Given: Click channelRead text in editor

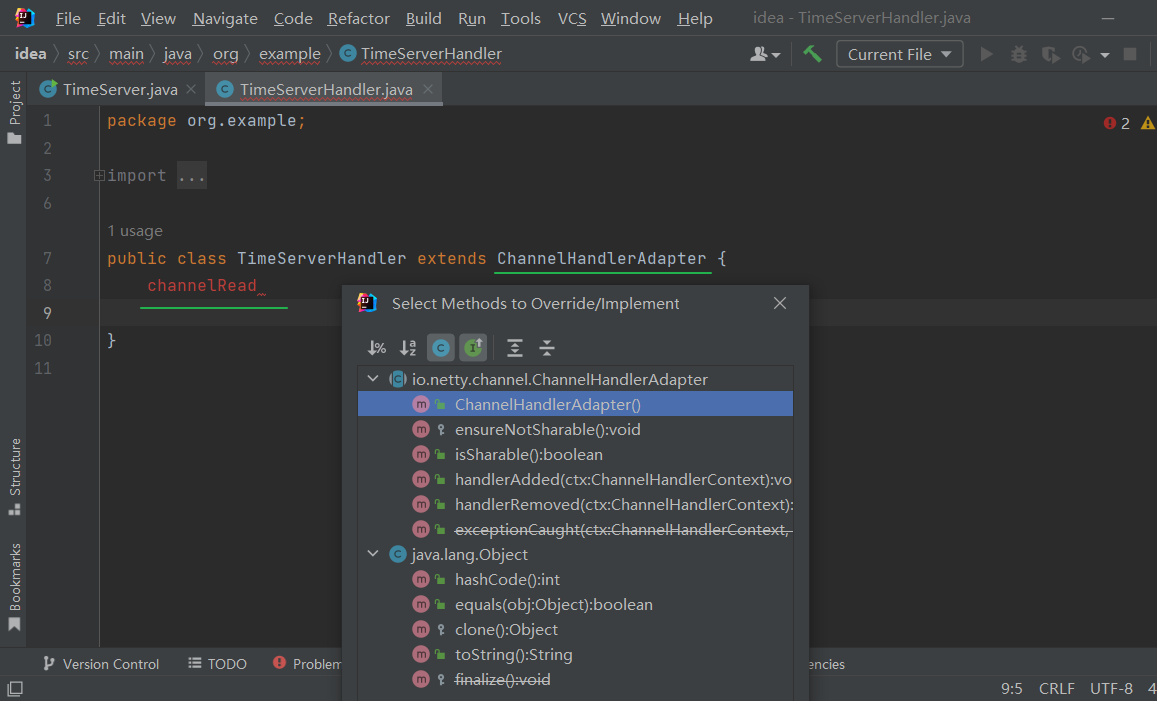Looking at the screenshot, I should (202, 286).
